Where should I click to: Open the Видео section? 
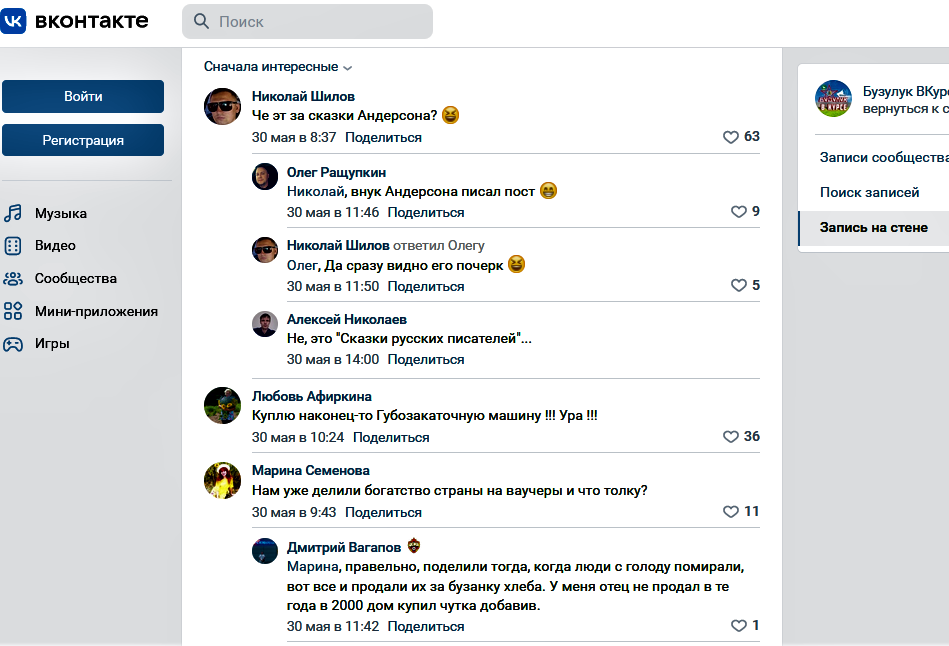(x=55, y=245)
